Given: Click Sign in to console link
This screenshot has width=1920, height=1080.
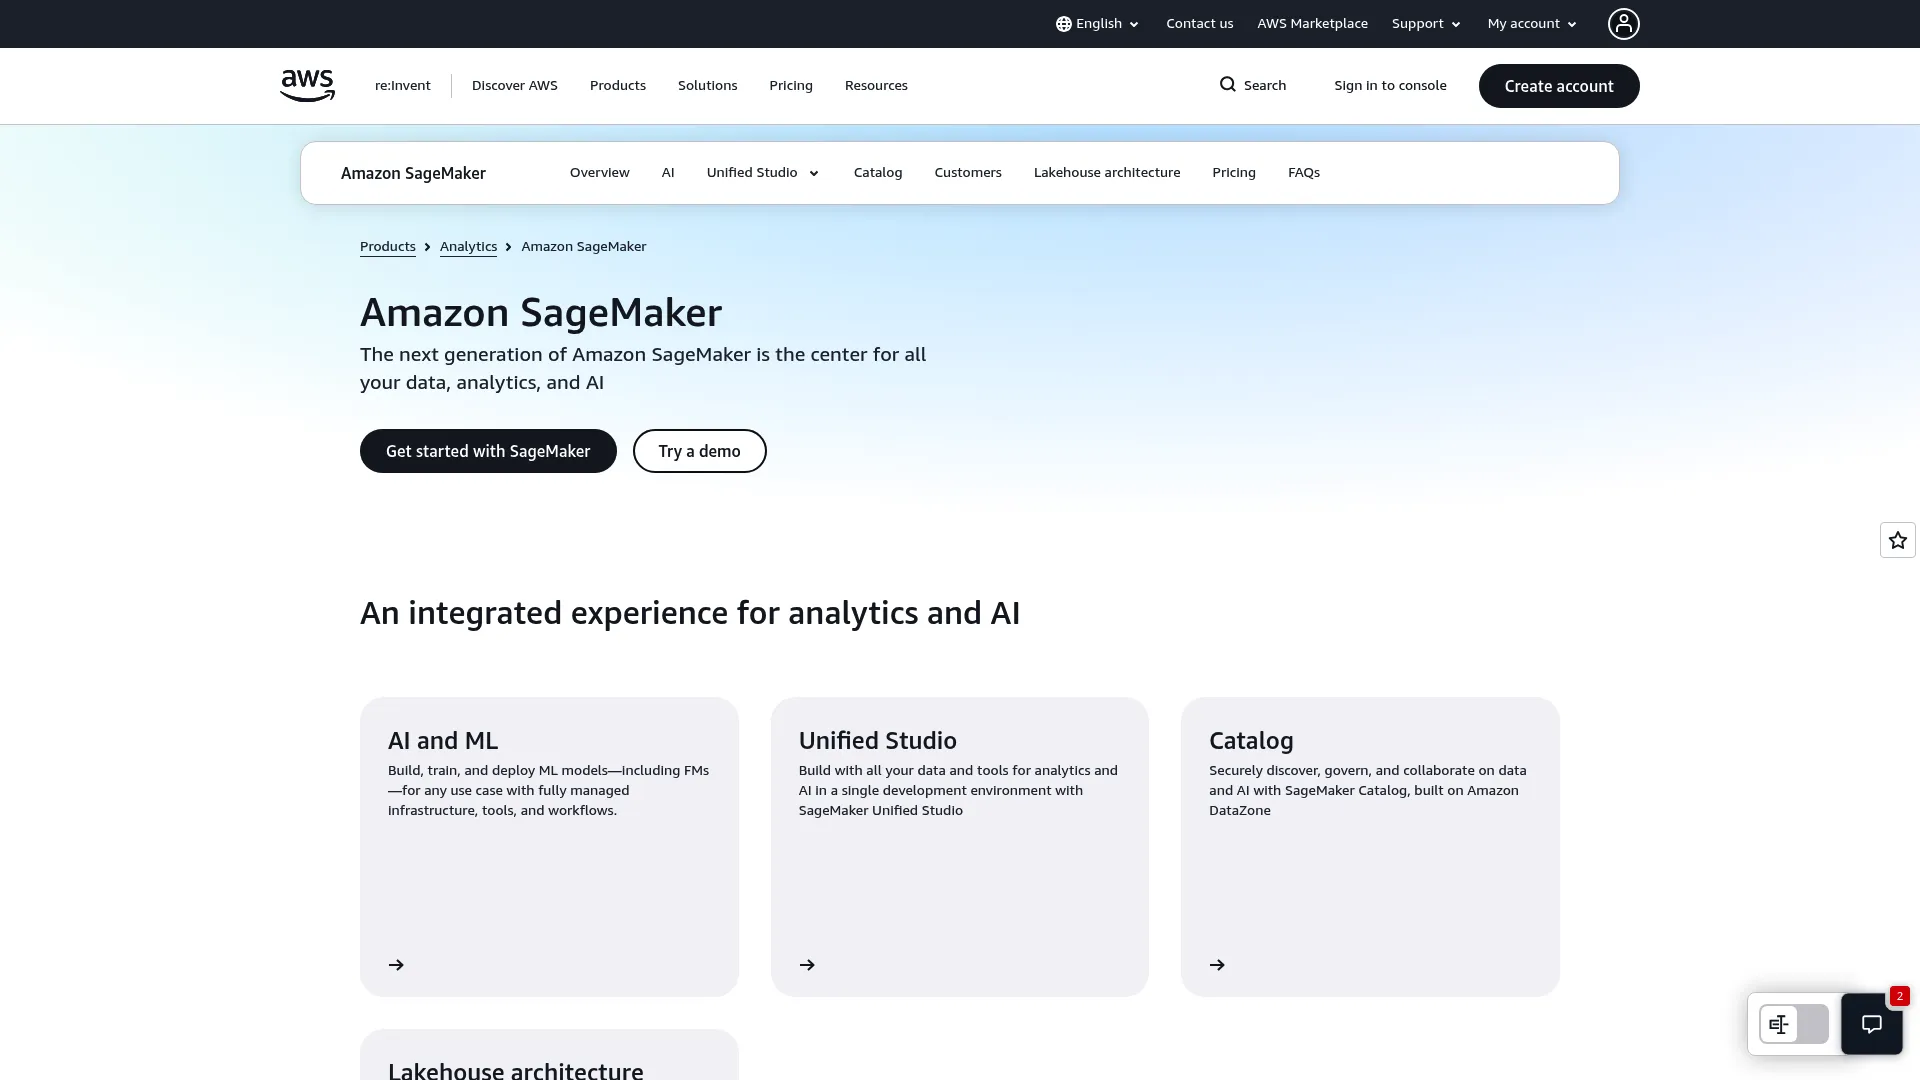Looking at the screenshot, I should point(1390,86).
